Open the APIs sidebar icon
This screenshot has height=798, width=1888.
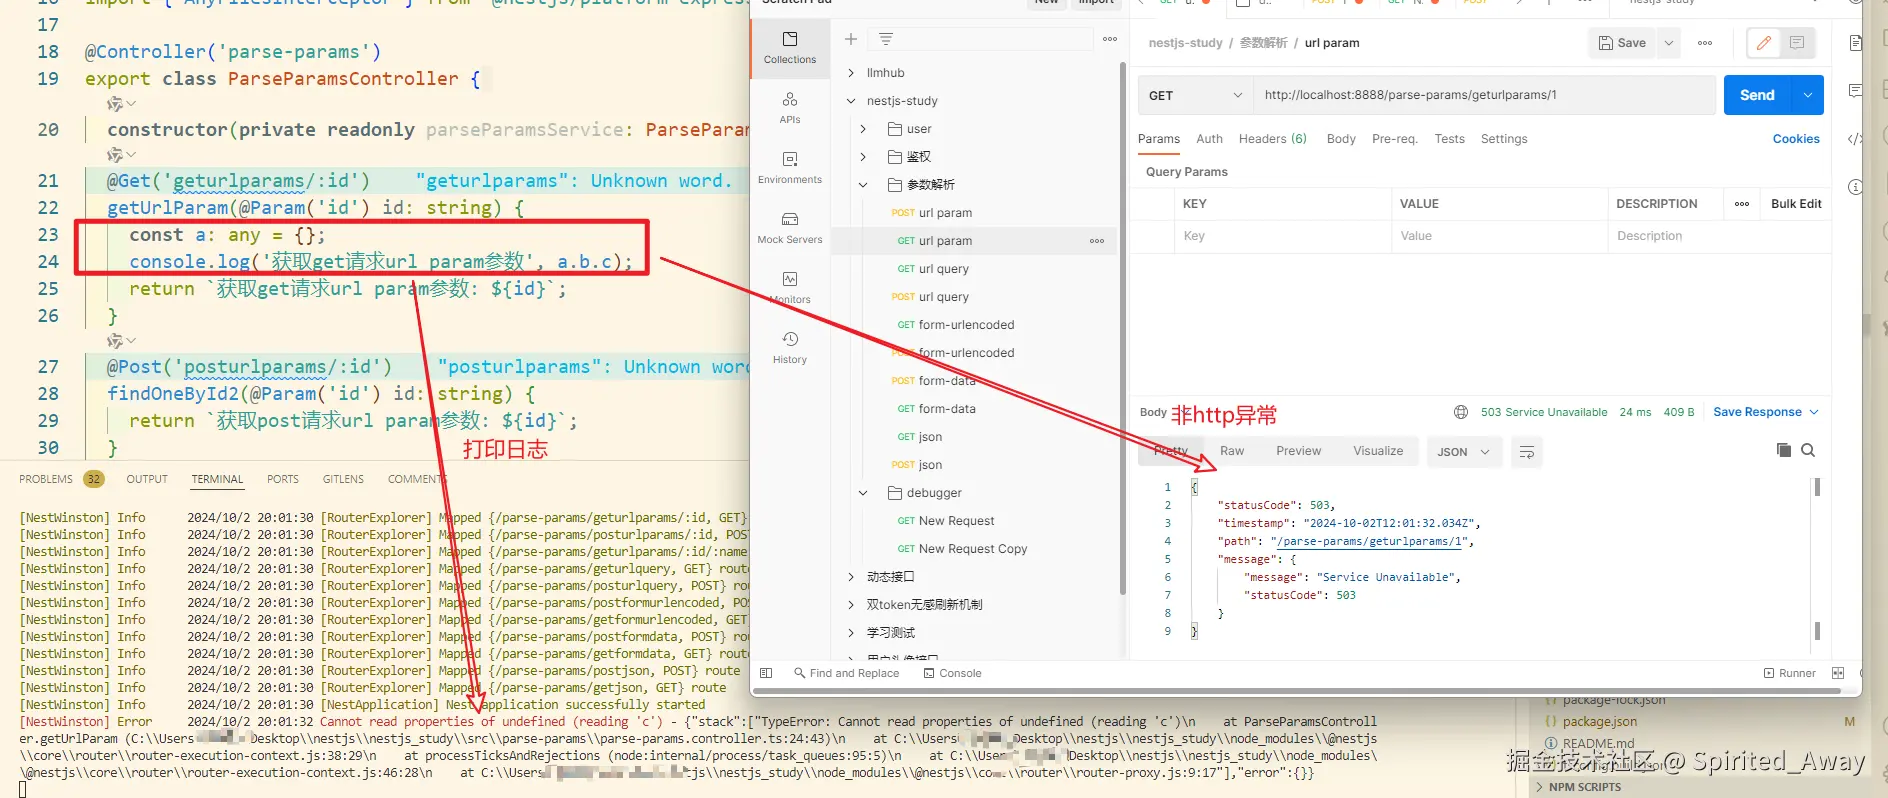click(x=789, y=108)
